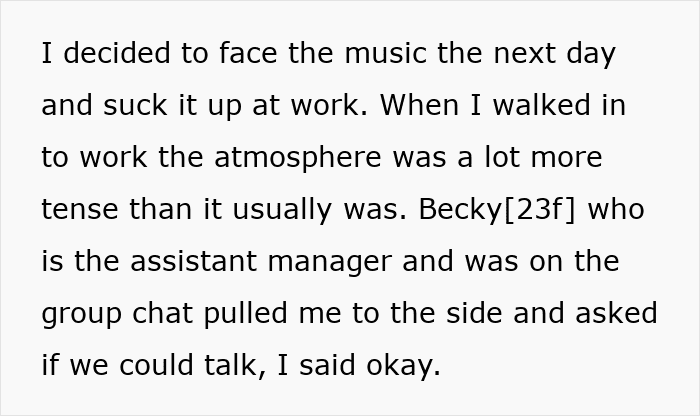Click the word "side"
The width and height of the screenshot is (700, 416).
(x=474, y=313)
